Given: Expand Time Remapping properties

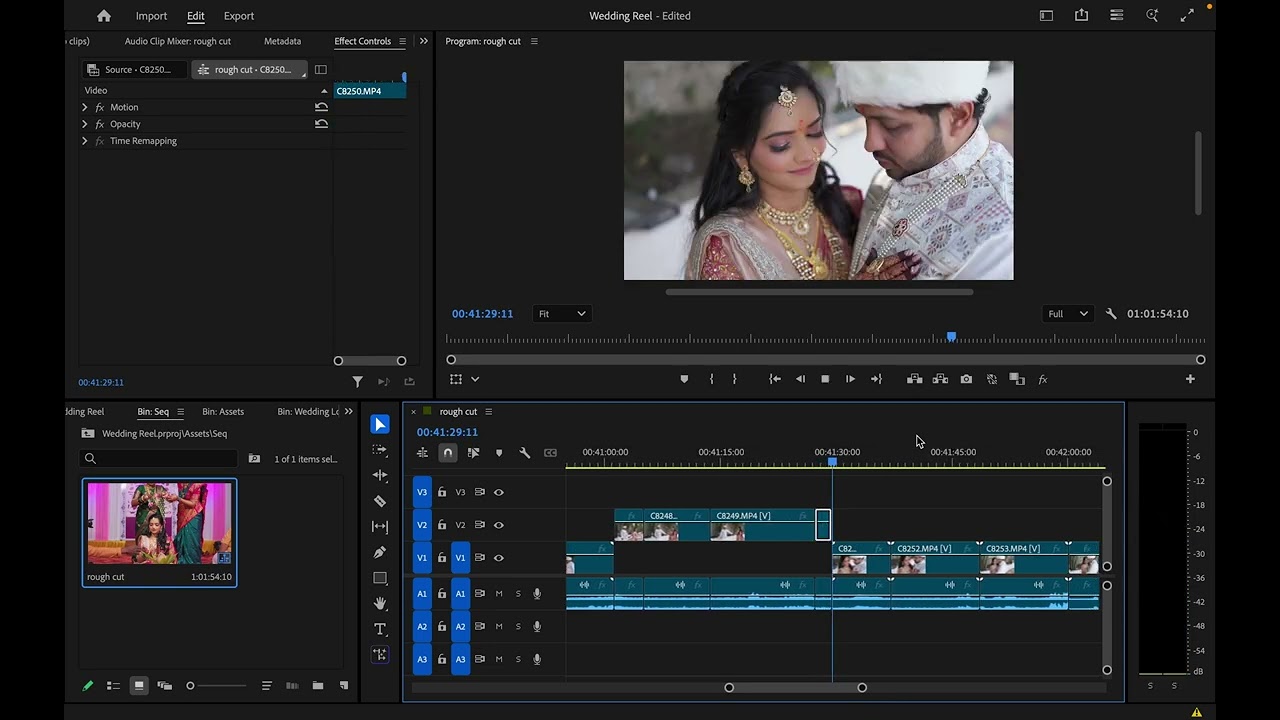Looking at the screenshot, I should [x=85, y=141].
